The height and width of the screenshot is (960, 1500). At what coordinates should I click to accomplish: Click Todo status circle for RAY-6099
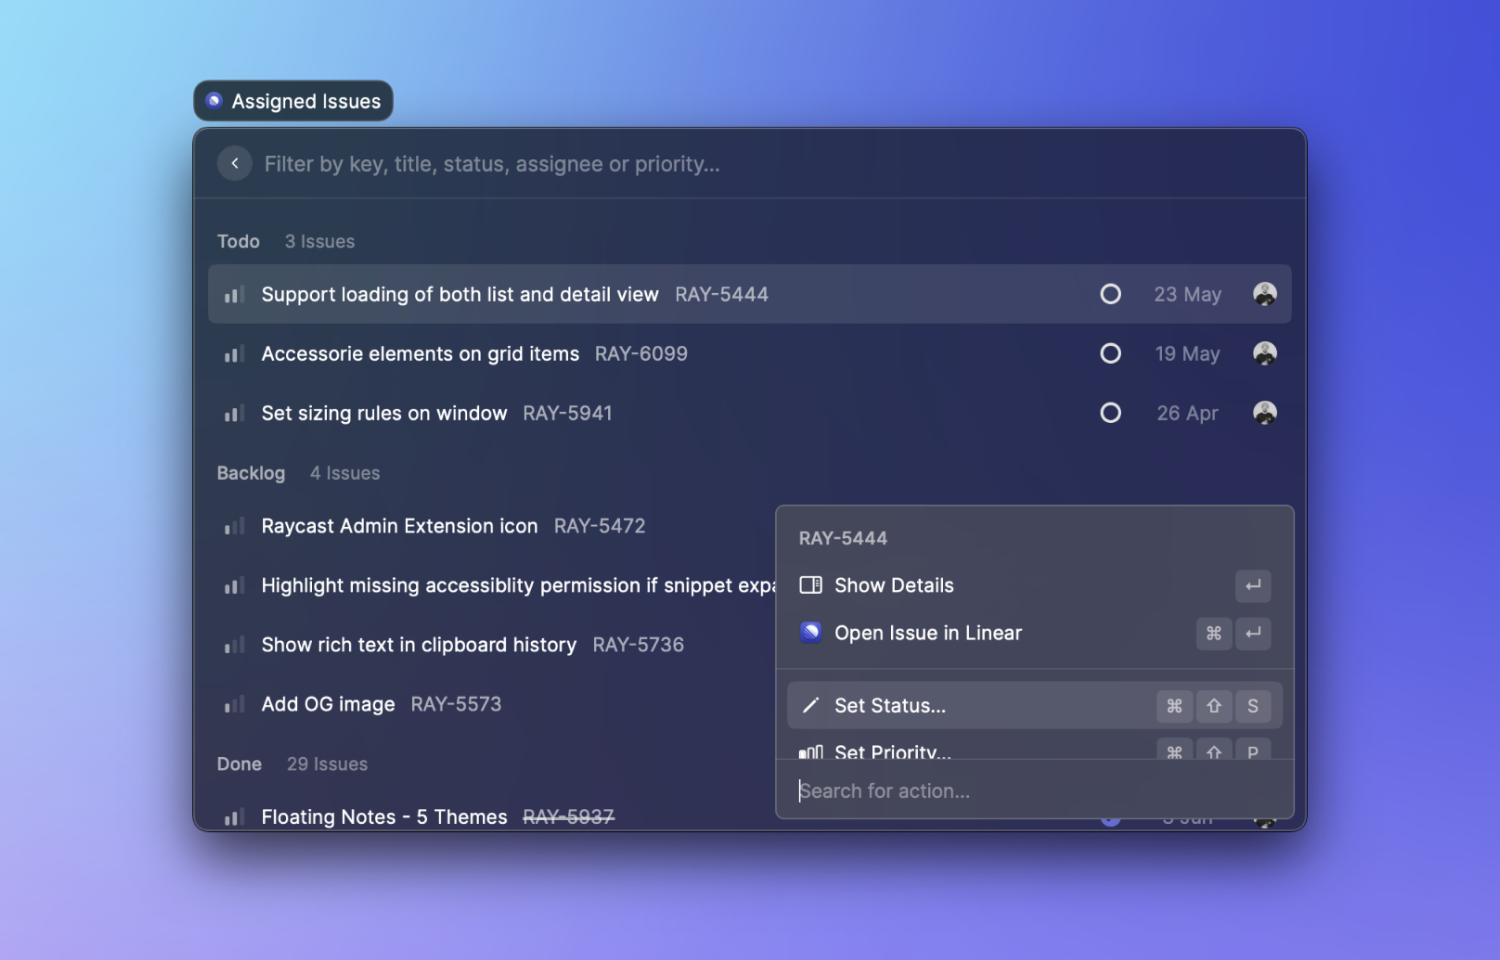click(1110, 353)
